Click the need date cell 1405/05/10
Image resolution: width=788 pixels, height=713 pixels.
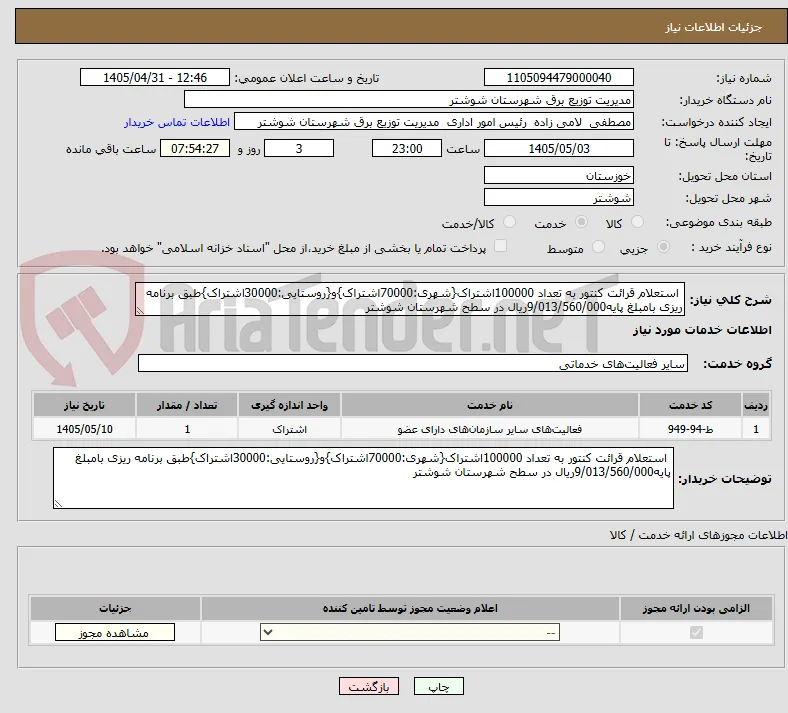tap(84, 429)
